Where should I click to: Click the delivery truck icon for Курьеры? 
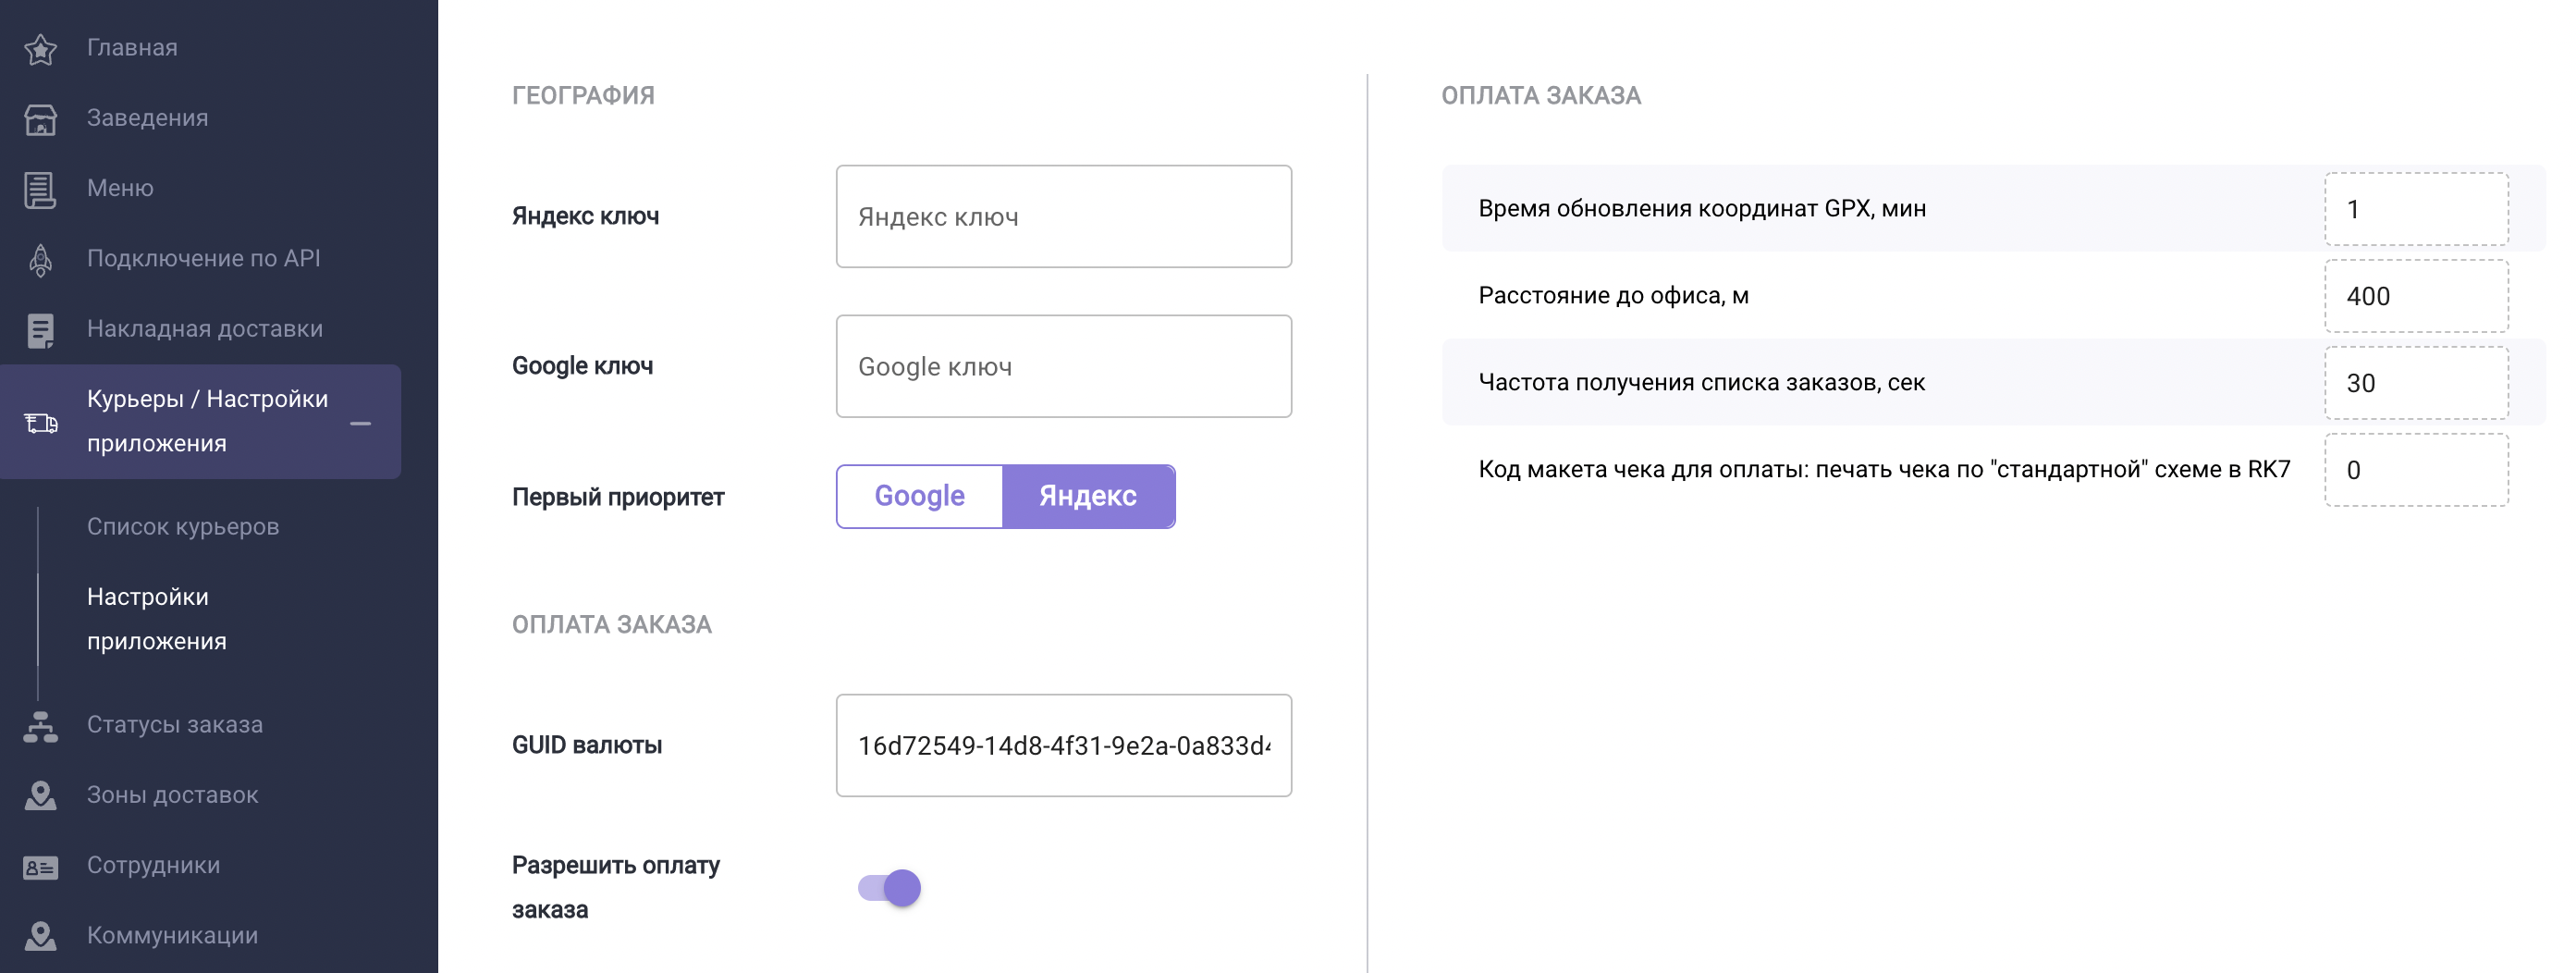pyautogui.click(x=40, y=423)
